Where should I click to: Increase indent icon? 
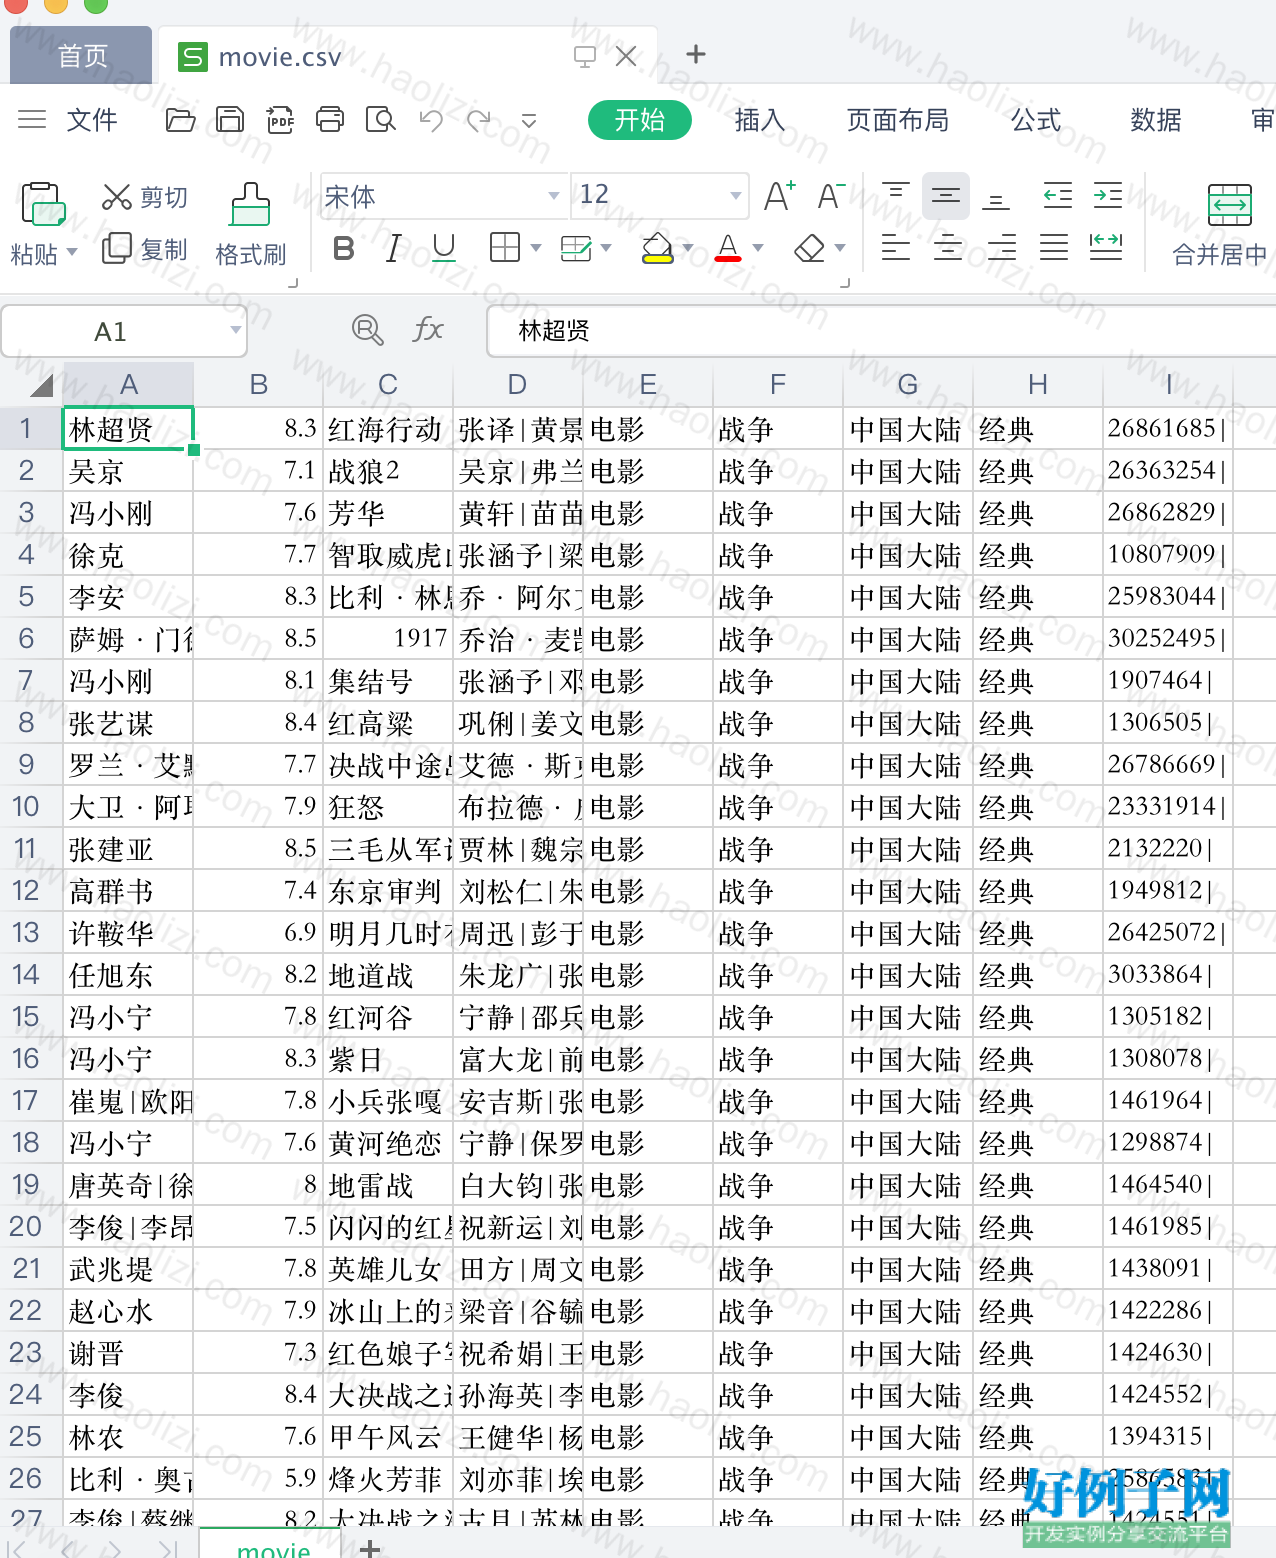coord(1108,195)
